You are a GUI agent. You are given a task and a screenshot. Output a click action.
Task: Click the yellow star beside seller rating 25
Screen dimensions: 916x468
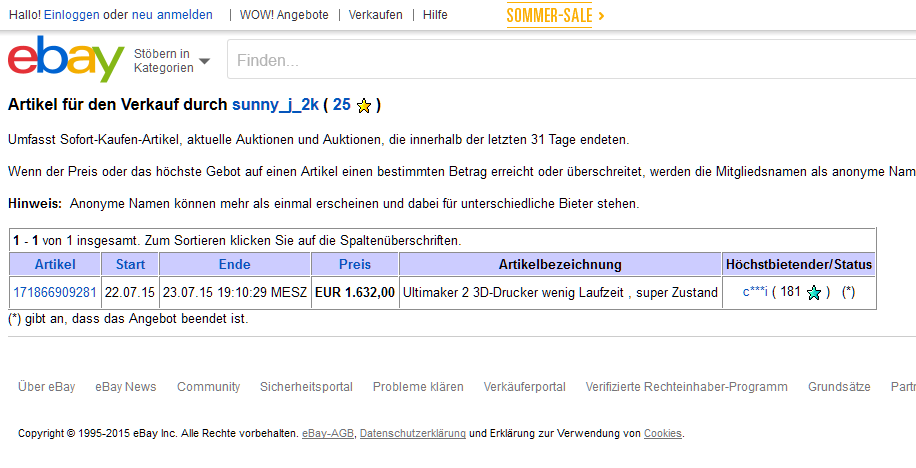tap(365, 105)
